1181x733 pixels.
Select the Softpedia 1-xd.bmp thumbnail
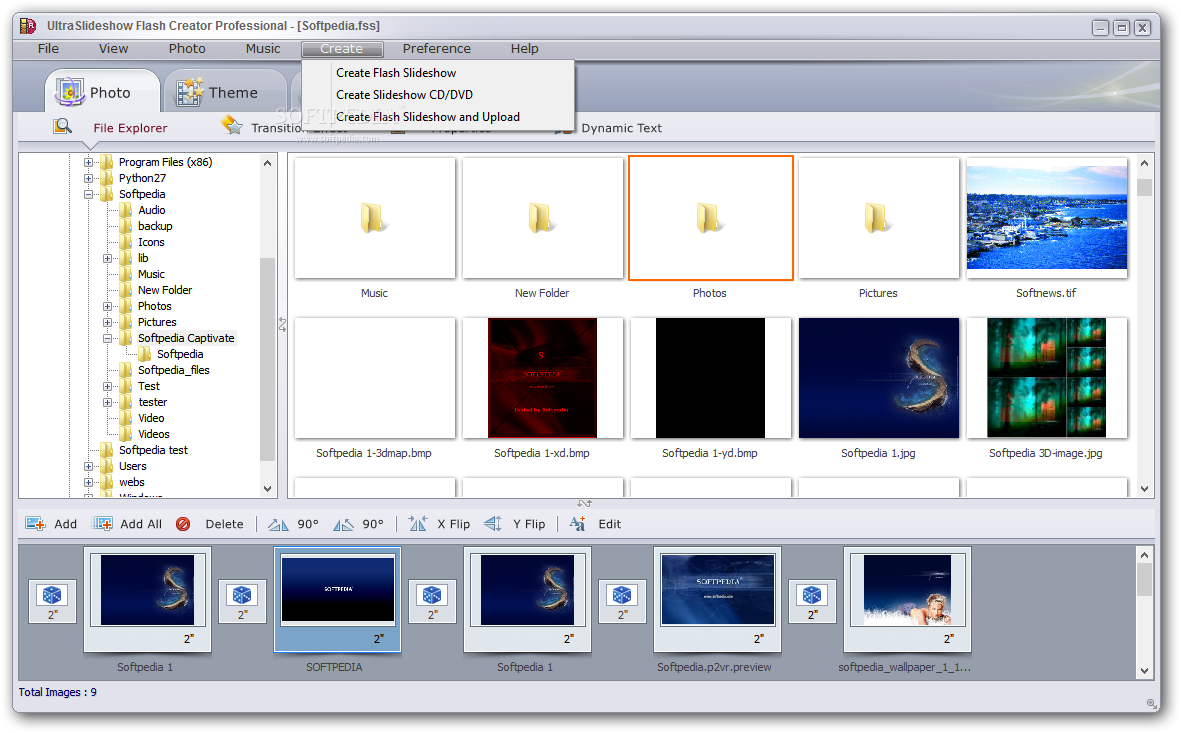point(542,378)
